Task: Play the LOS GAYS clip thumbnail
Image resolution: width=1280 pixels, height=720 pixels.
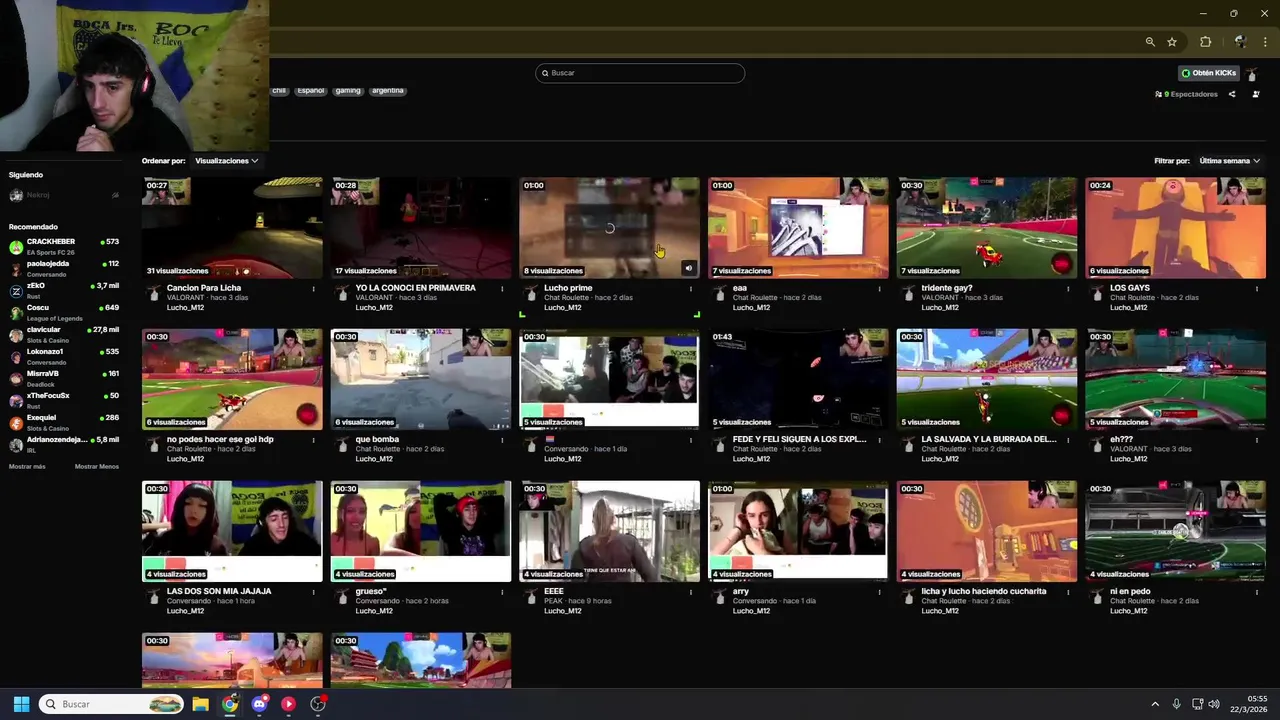Action: coord(1176,228)
